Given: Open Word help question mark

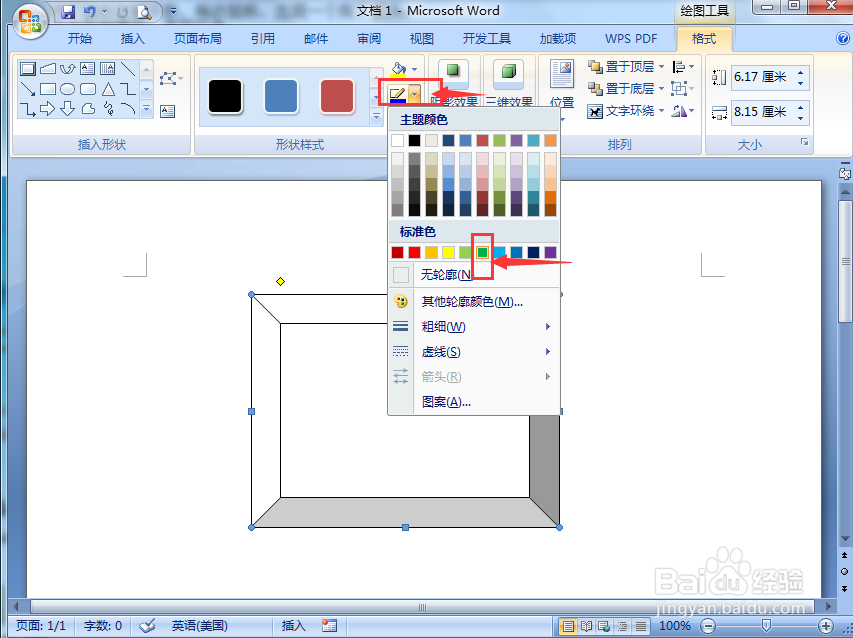Looking at the screenshot, I should point(843,38).
